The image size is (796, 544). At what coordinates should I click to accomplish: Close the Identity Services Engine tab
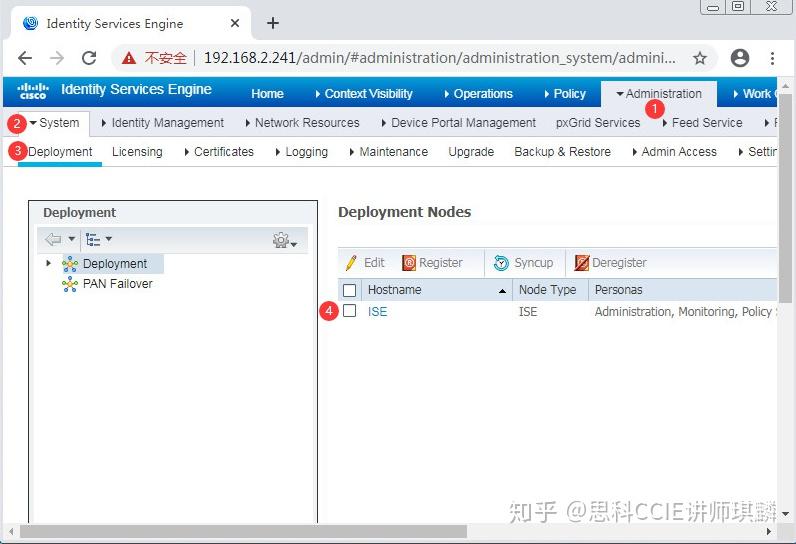click(x=235, y=23)
